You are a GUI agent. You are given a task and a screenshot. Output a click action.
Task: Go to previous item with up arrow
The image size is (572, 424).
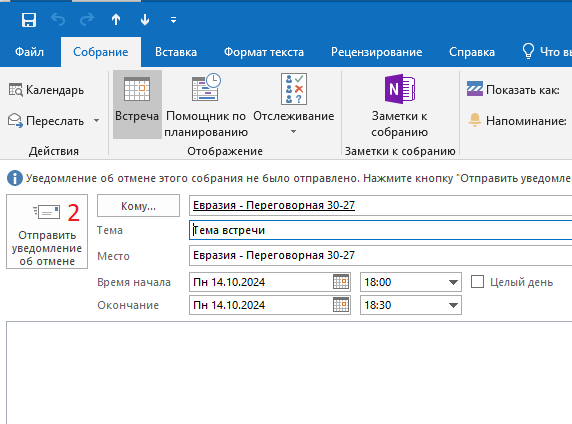pos(116,20)
